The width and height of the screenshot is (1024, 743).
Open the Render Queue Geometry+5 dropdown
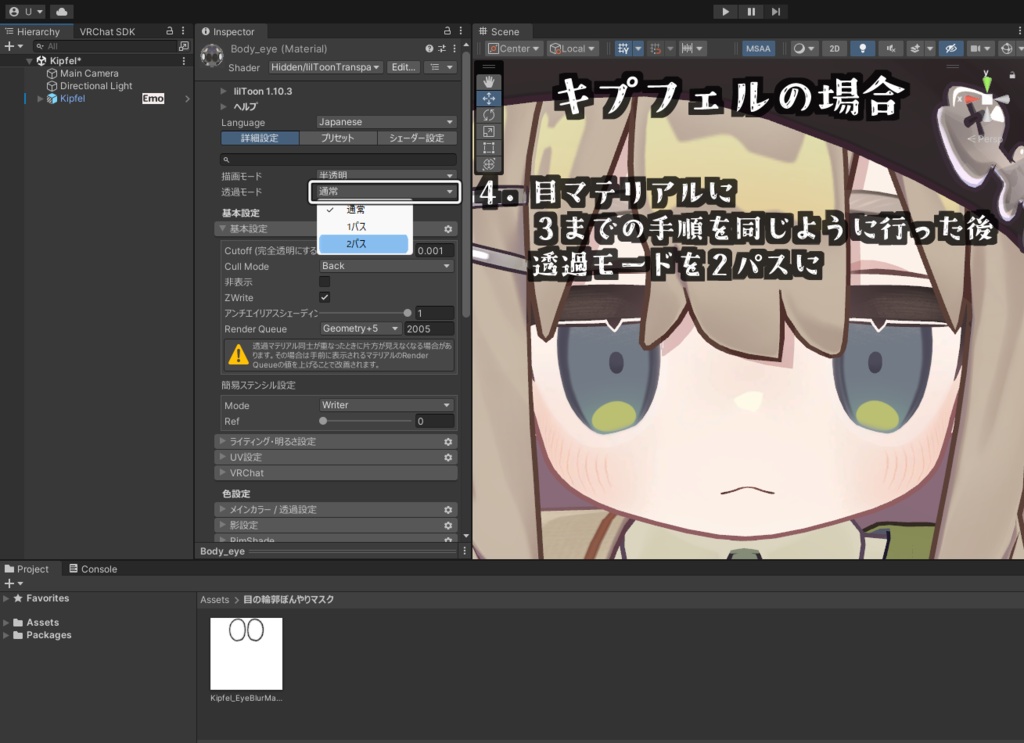pyautogui.click(x=360, y=328)
